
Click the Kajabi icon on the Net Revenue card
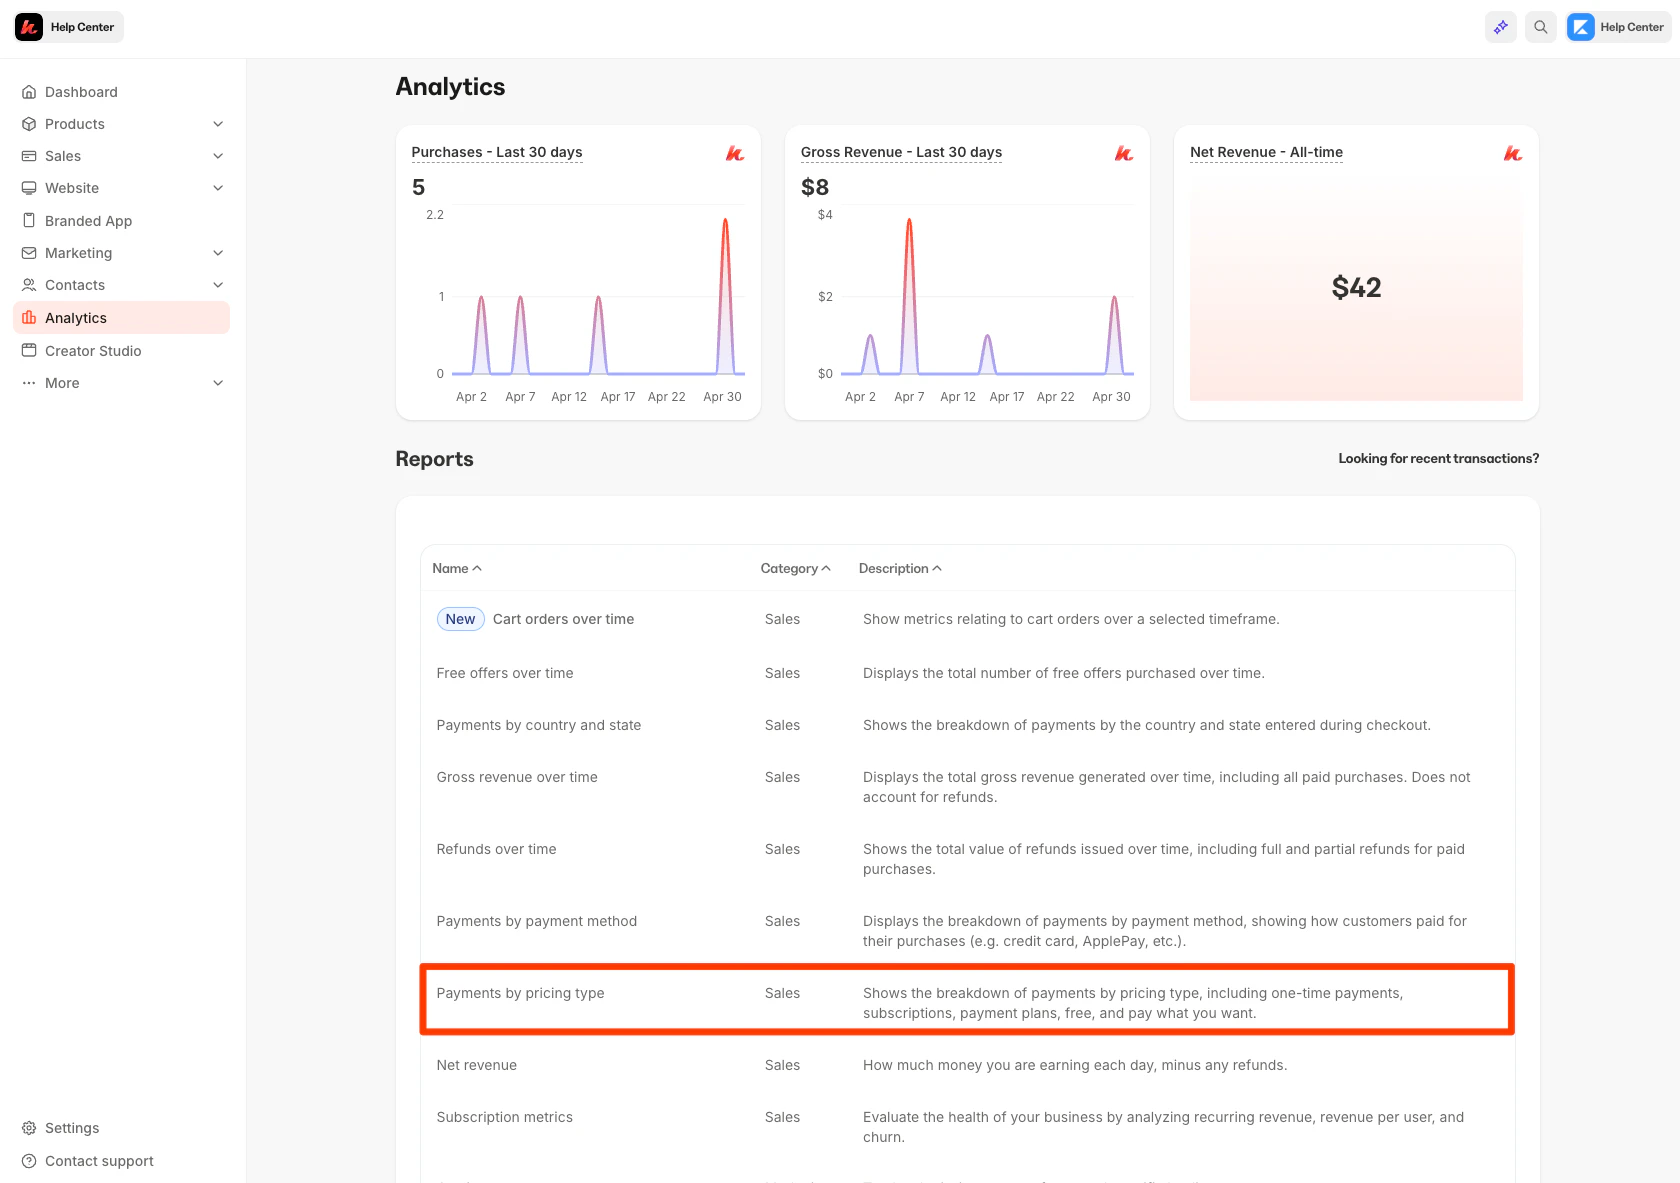(x=1512, y=153)
